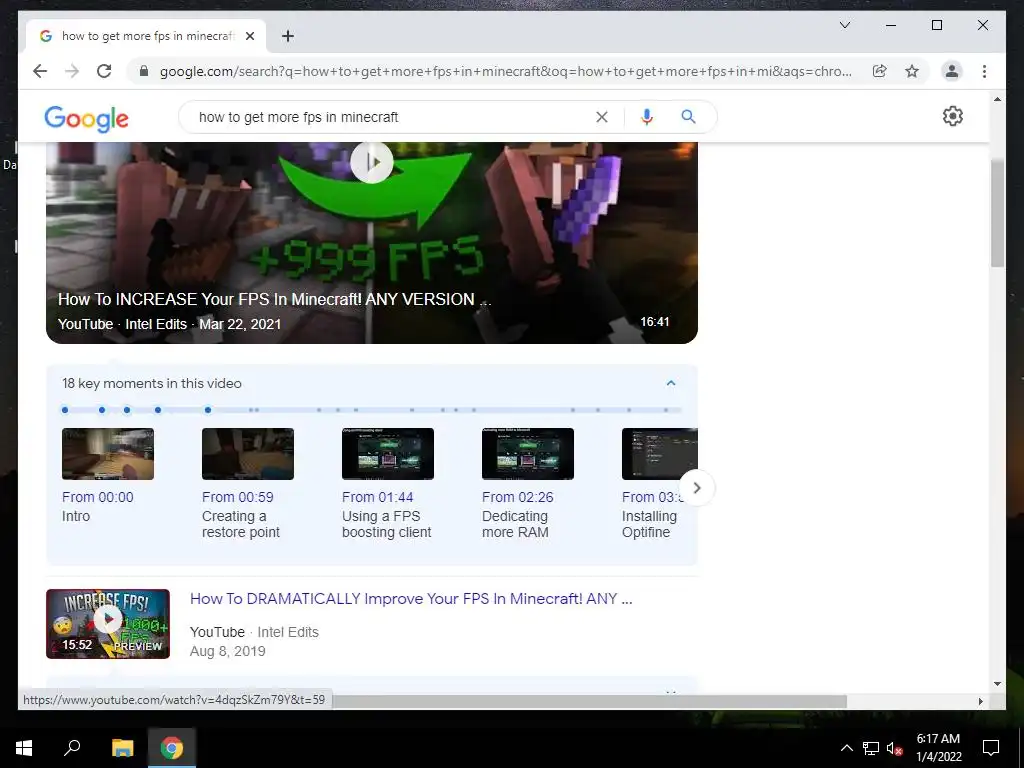Play the +999 FPS featured video
This screenshot has width=1024, height=768.
(x=372, y=161)
